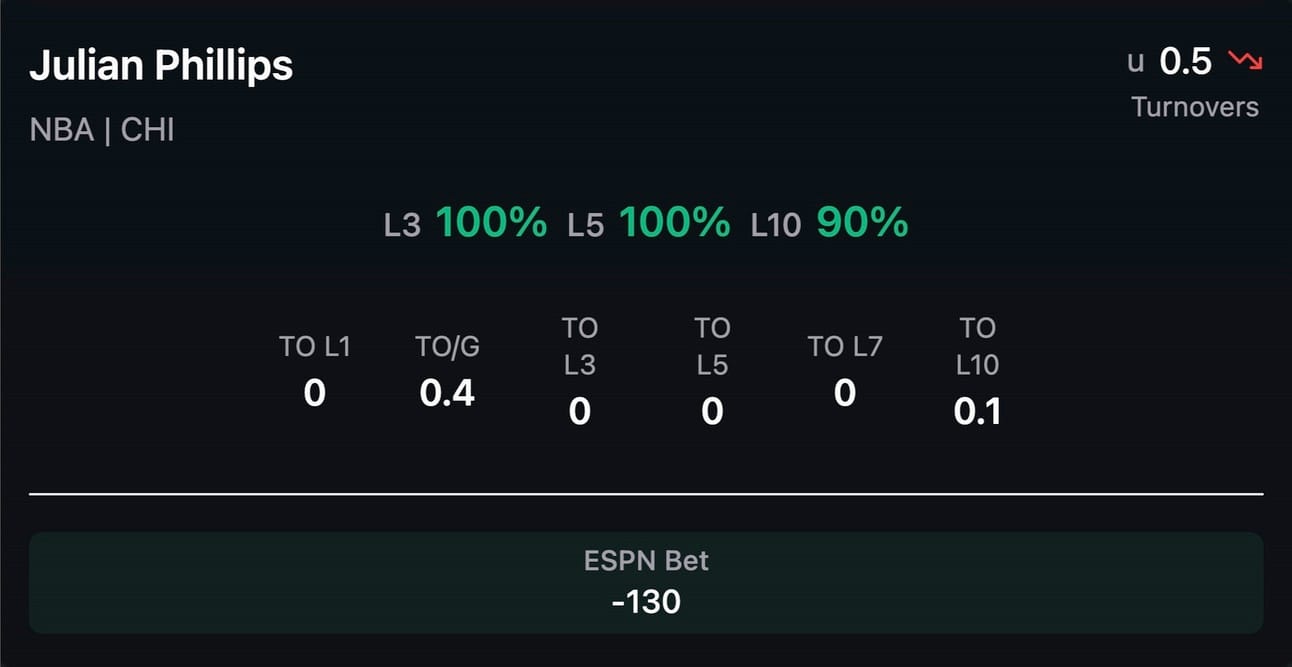Select the TO L3 stat column
This screenshot has width=1292, height=667.
(x=580, y=371)
